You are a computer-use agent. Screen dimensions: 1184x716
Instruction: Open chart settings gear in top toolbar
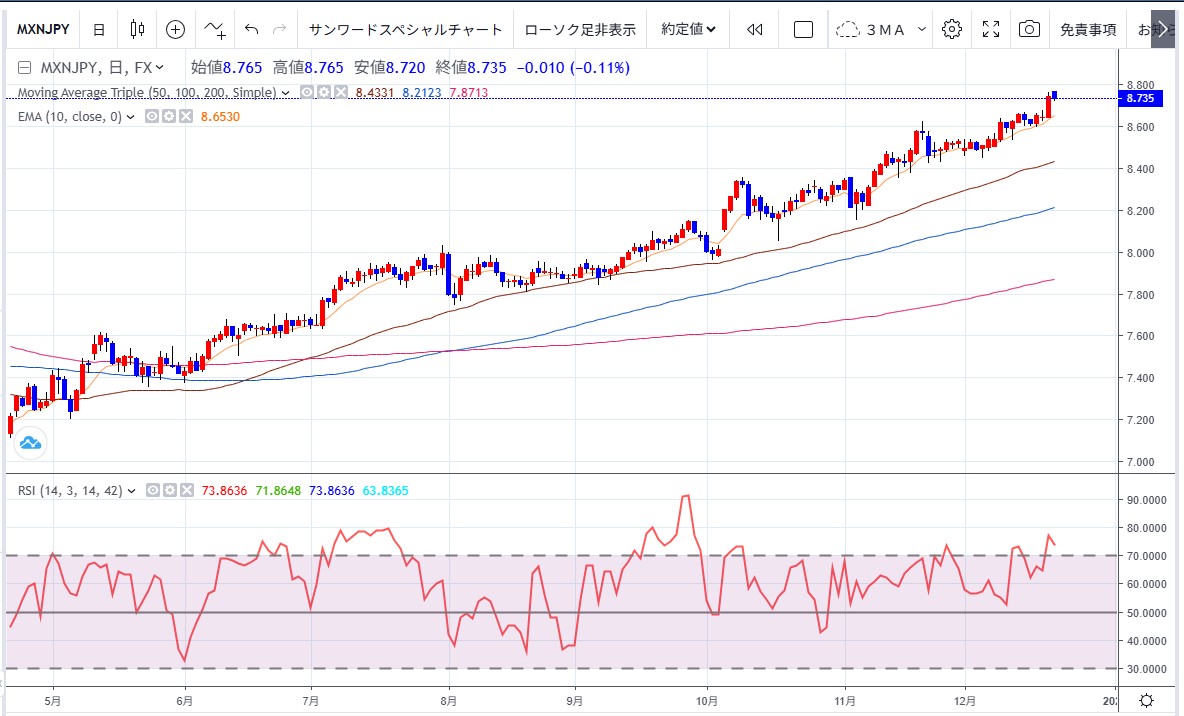(952, 29)
